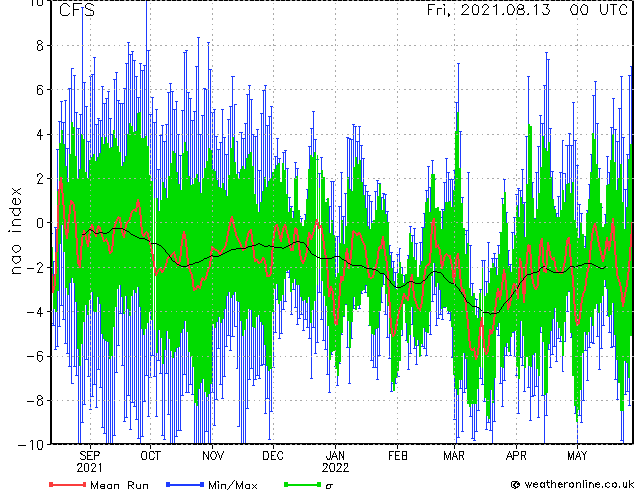Click the y-axis value -2
The height and width of the screenshot is (490, 634).
coord(35,267)
